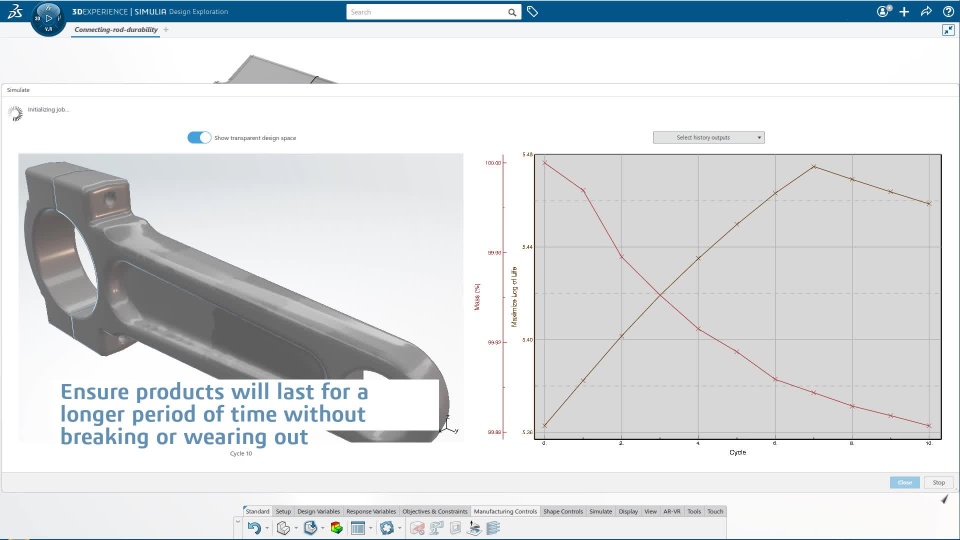Switch to Touch tab
Image resolution: width=960 pixels, height=540 pixels.
coord(715,511)
